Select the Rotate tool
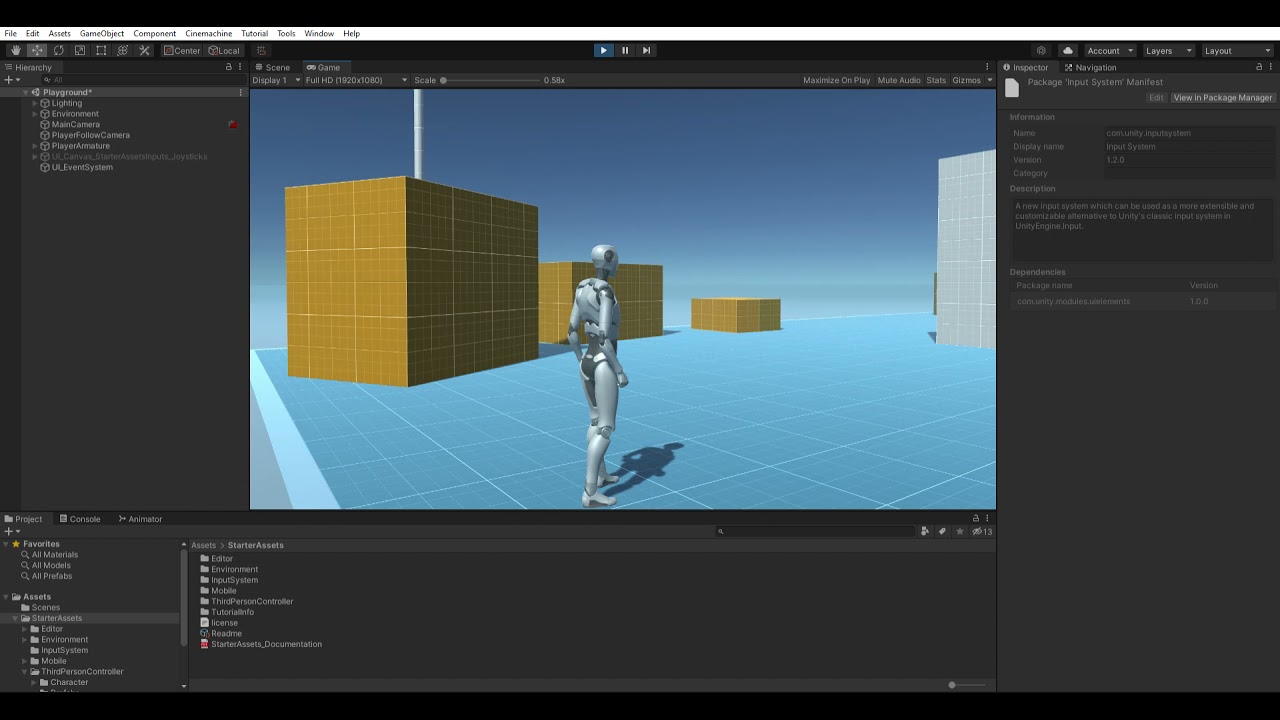 coord(59,50)
